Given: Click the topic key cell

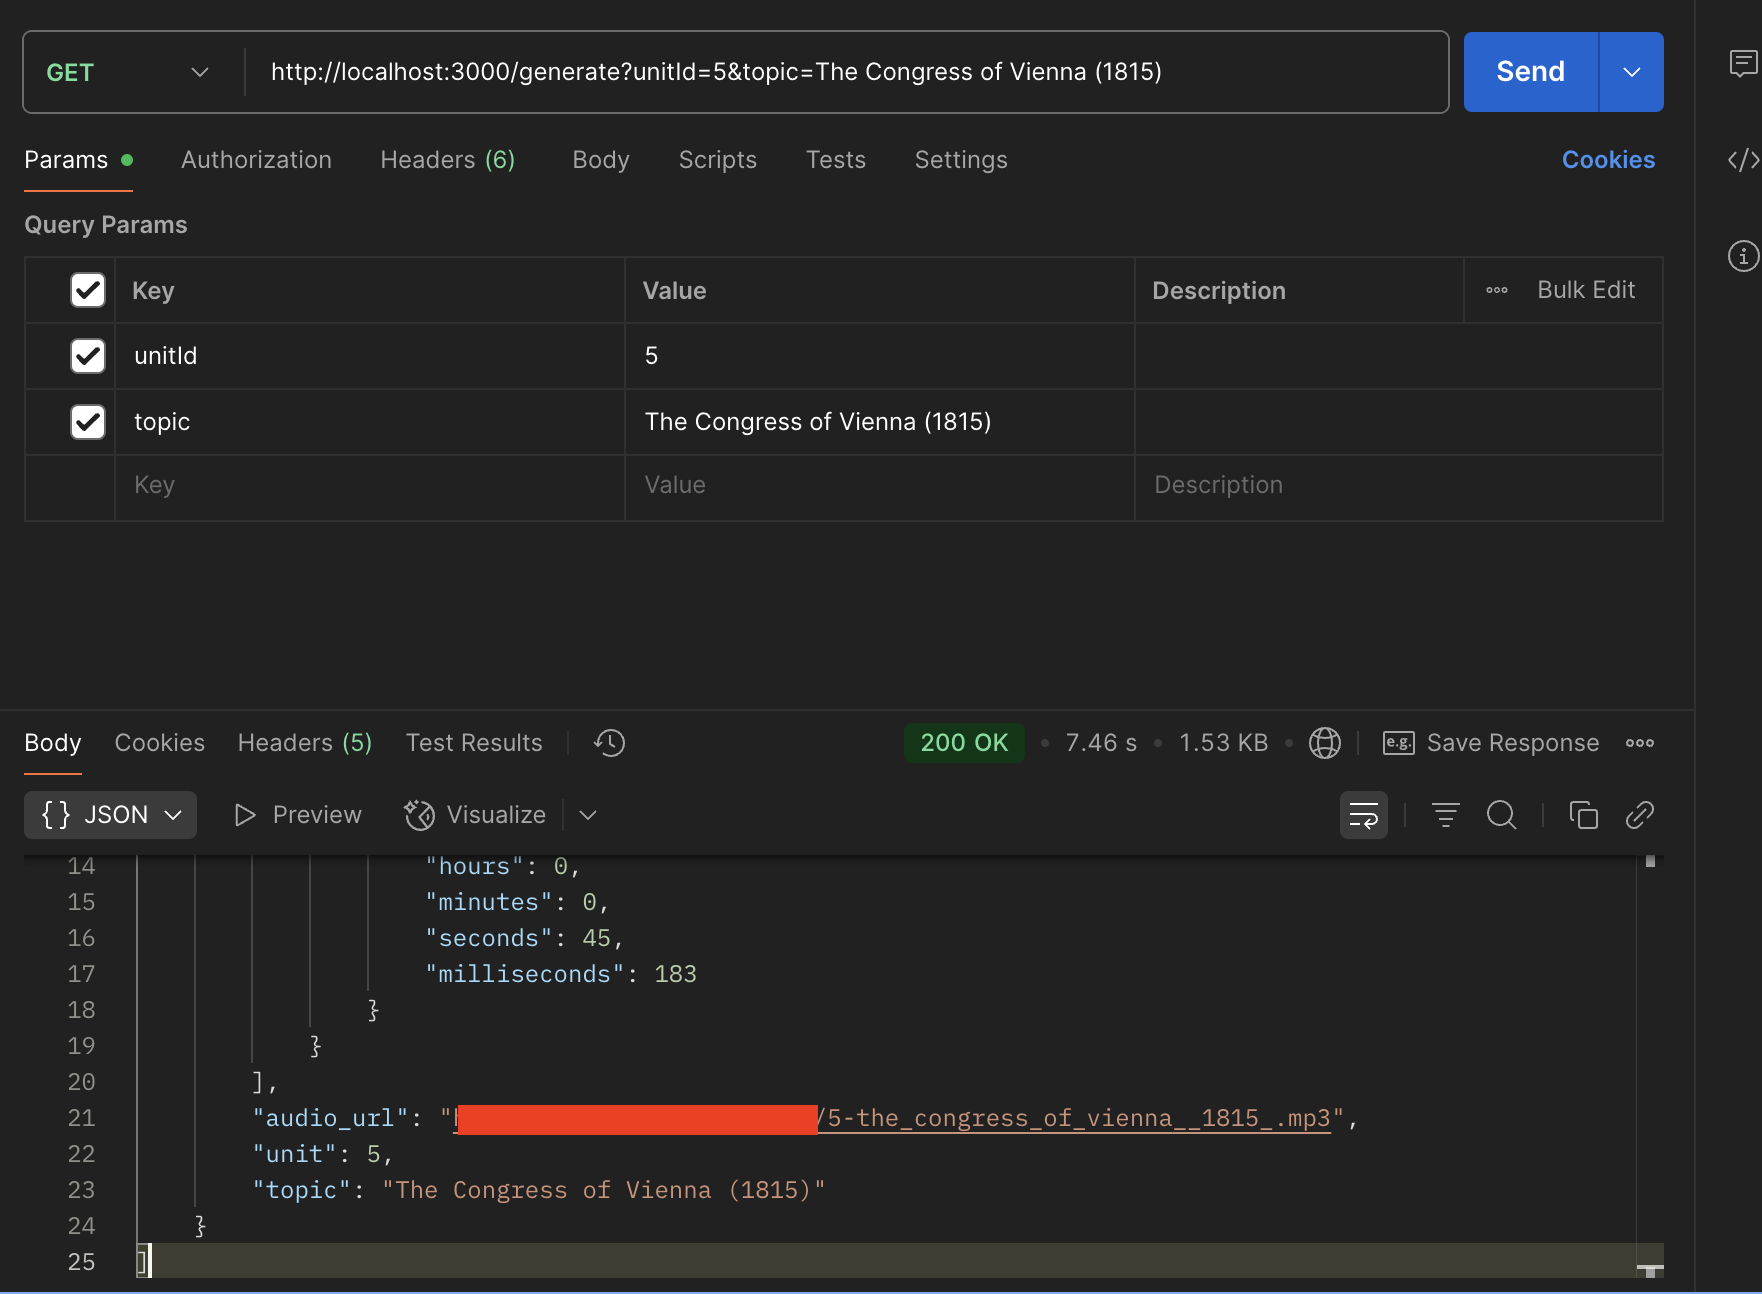Looking at the screenshot, I should 370,422.
